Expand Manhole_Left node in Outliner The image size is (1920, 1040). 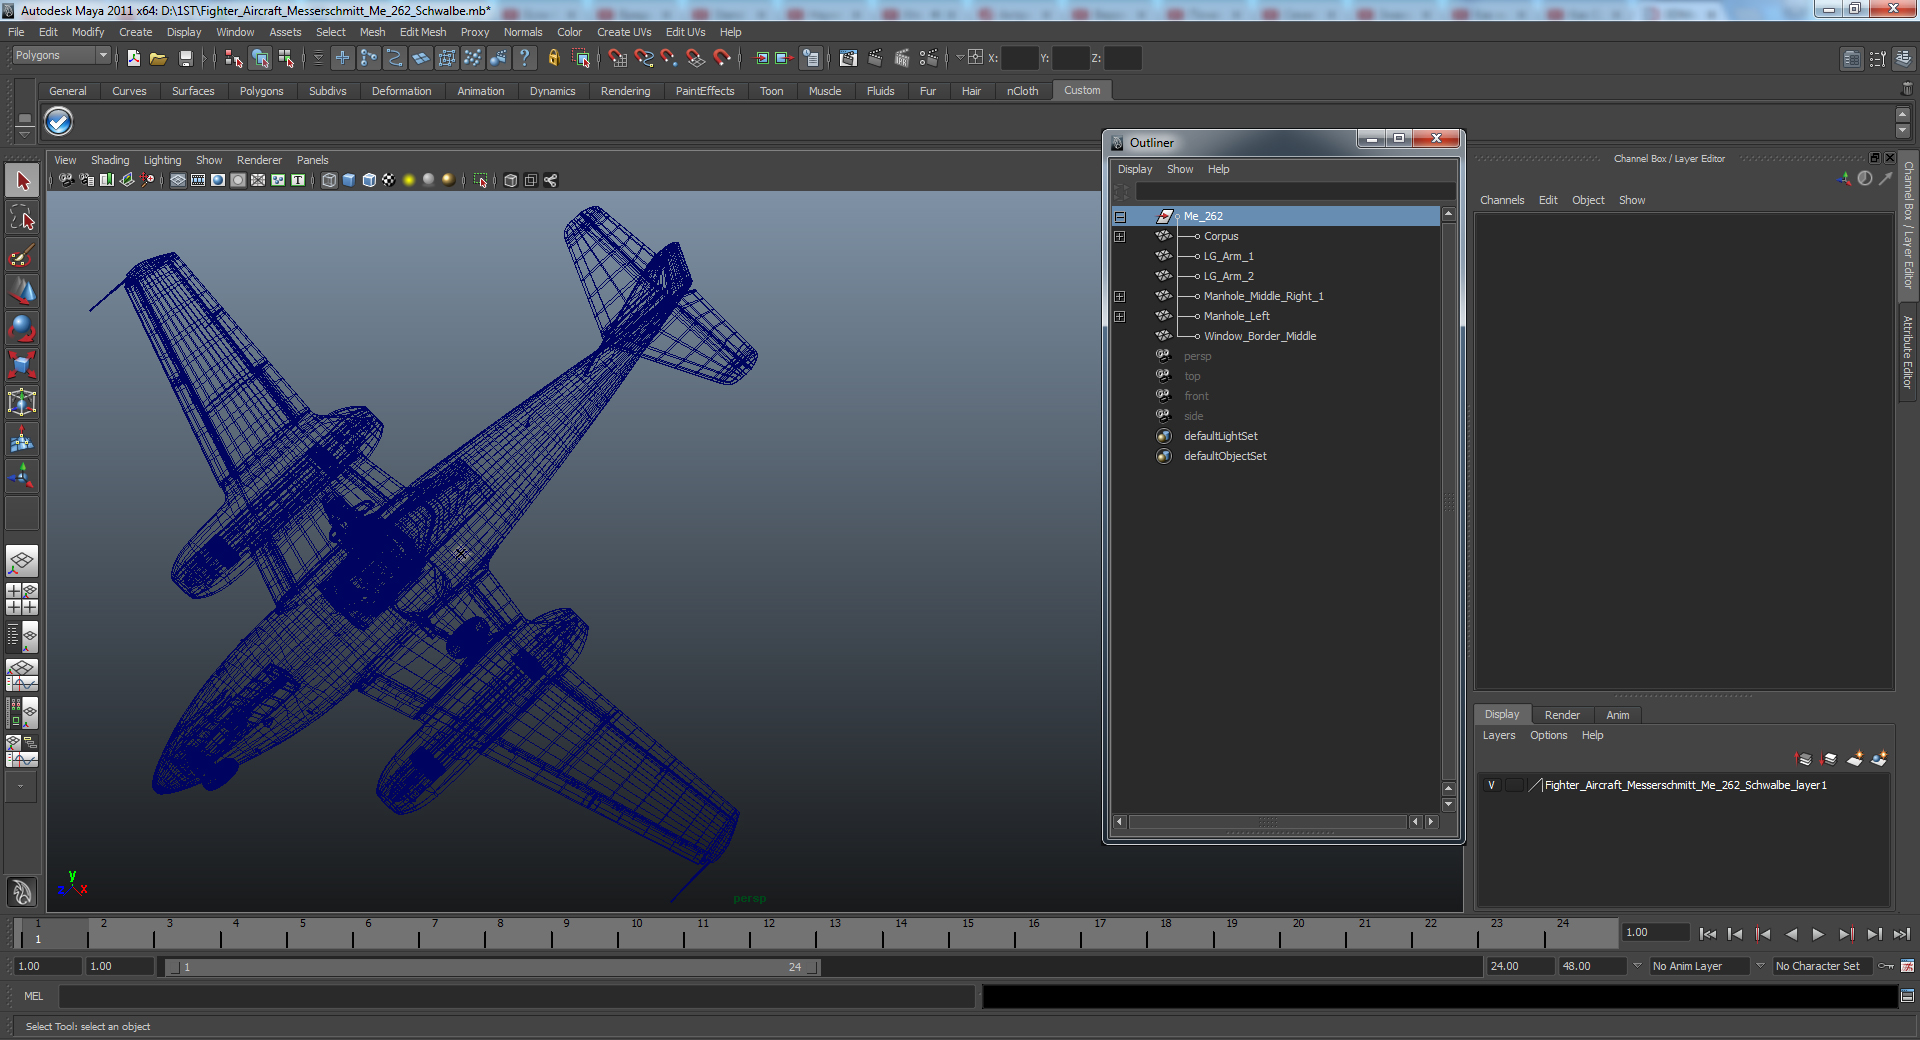(x=1120, y=317)
